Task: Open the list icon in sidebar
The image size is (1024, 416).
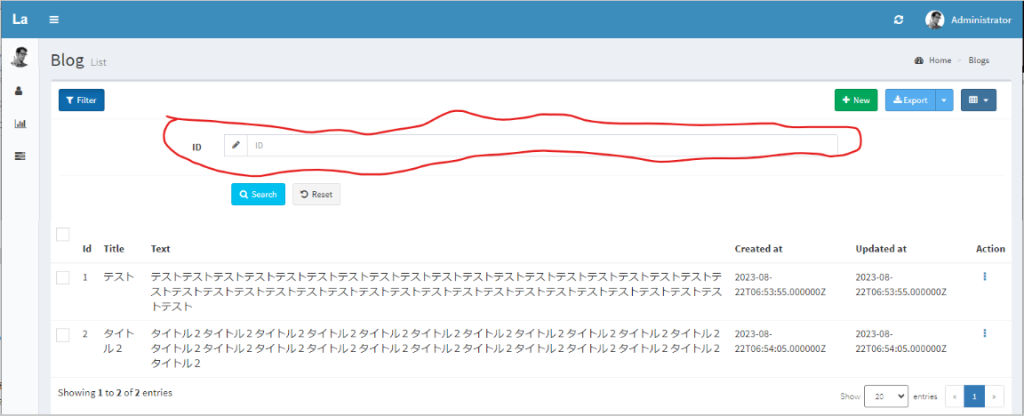Action: click(x=19, y=156)
